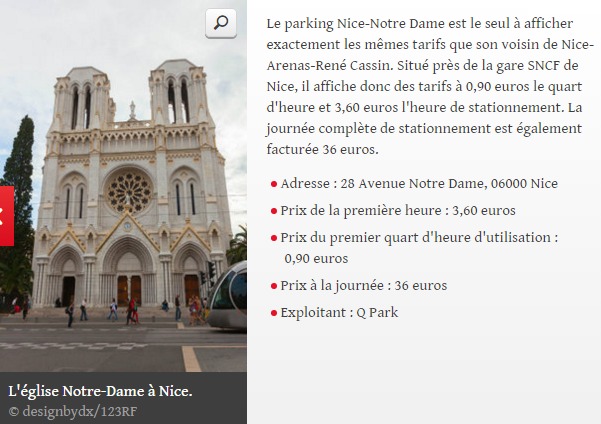Click the Prix à la journée : 36 euros line
Screen dimensions: 601x424
click(364, 286)
